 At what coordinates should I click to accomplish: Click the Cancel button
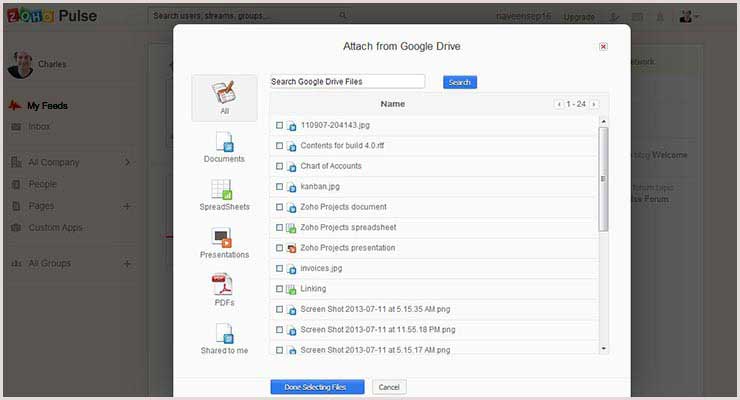(389, 386)
